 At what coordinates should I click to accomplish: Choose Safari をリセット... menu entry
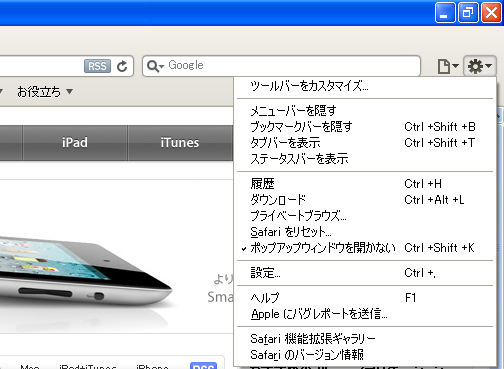[364, 231]
